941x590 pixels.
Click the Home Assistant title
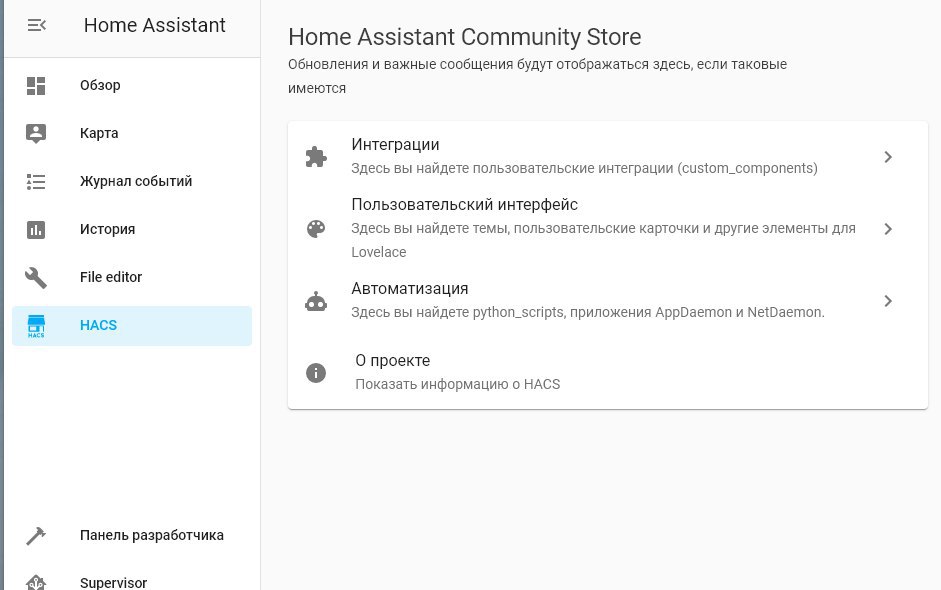pos(155,26)
